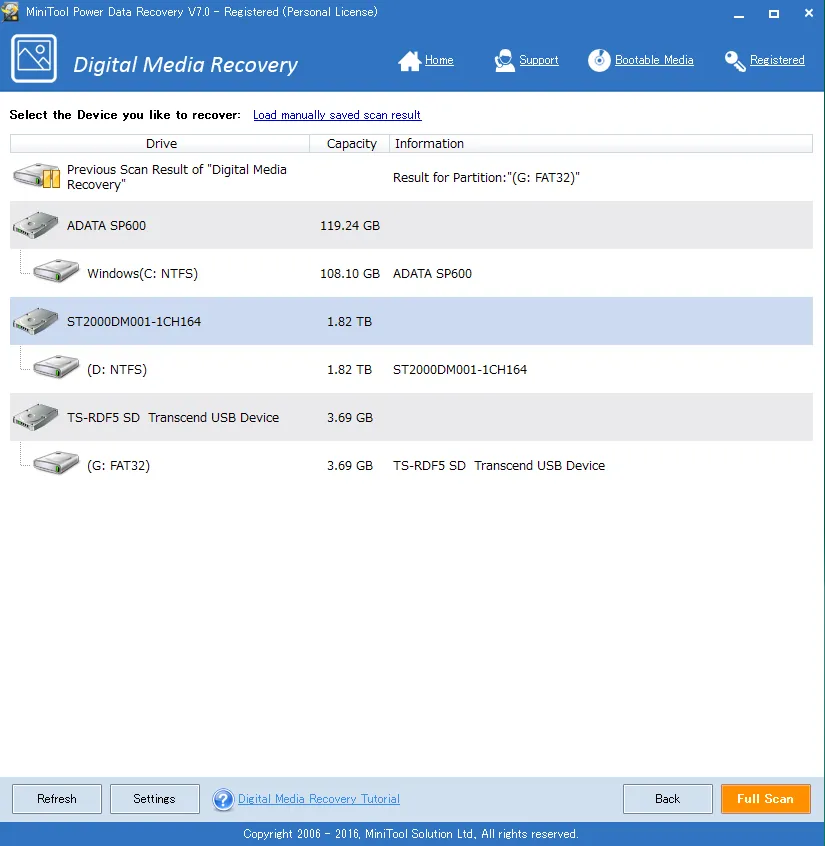
Task: Select the (G: FAT32) partition row
Action: point(118,466)
